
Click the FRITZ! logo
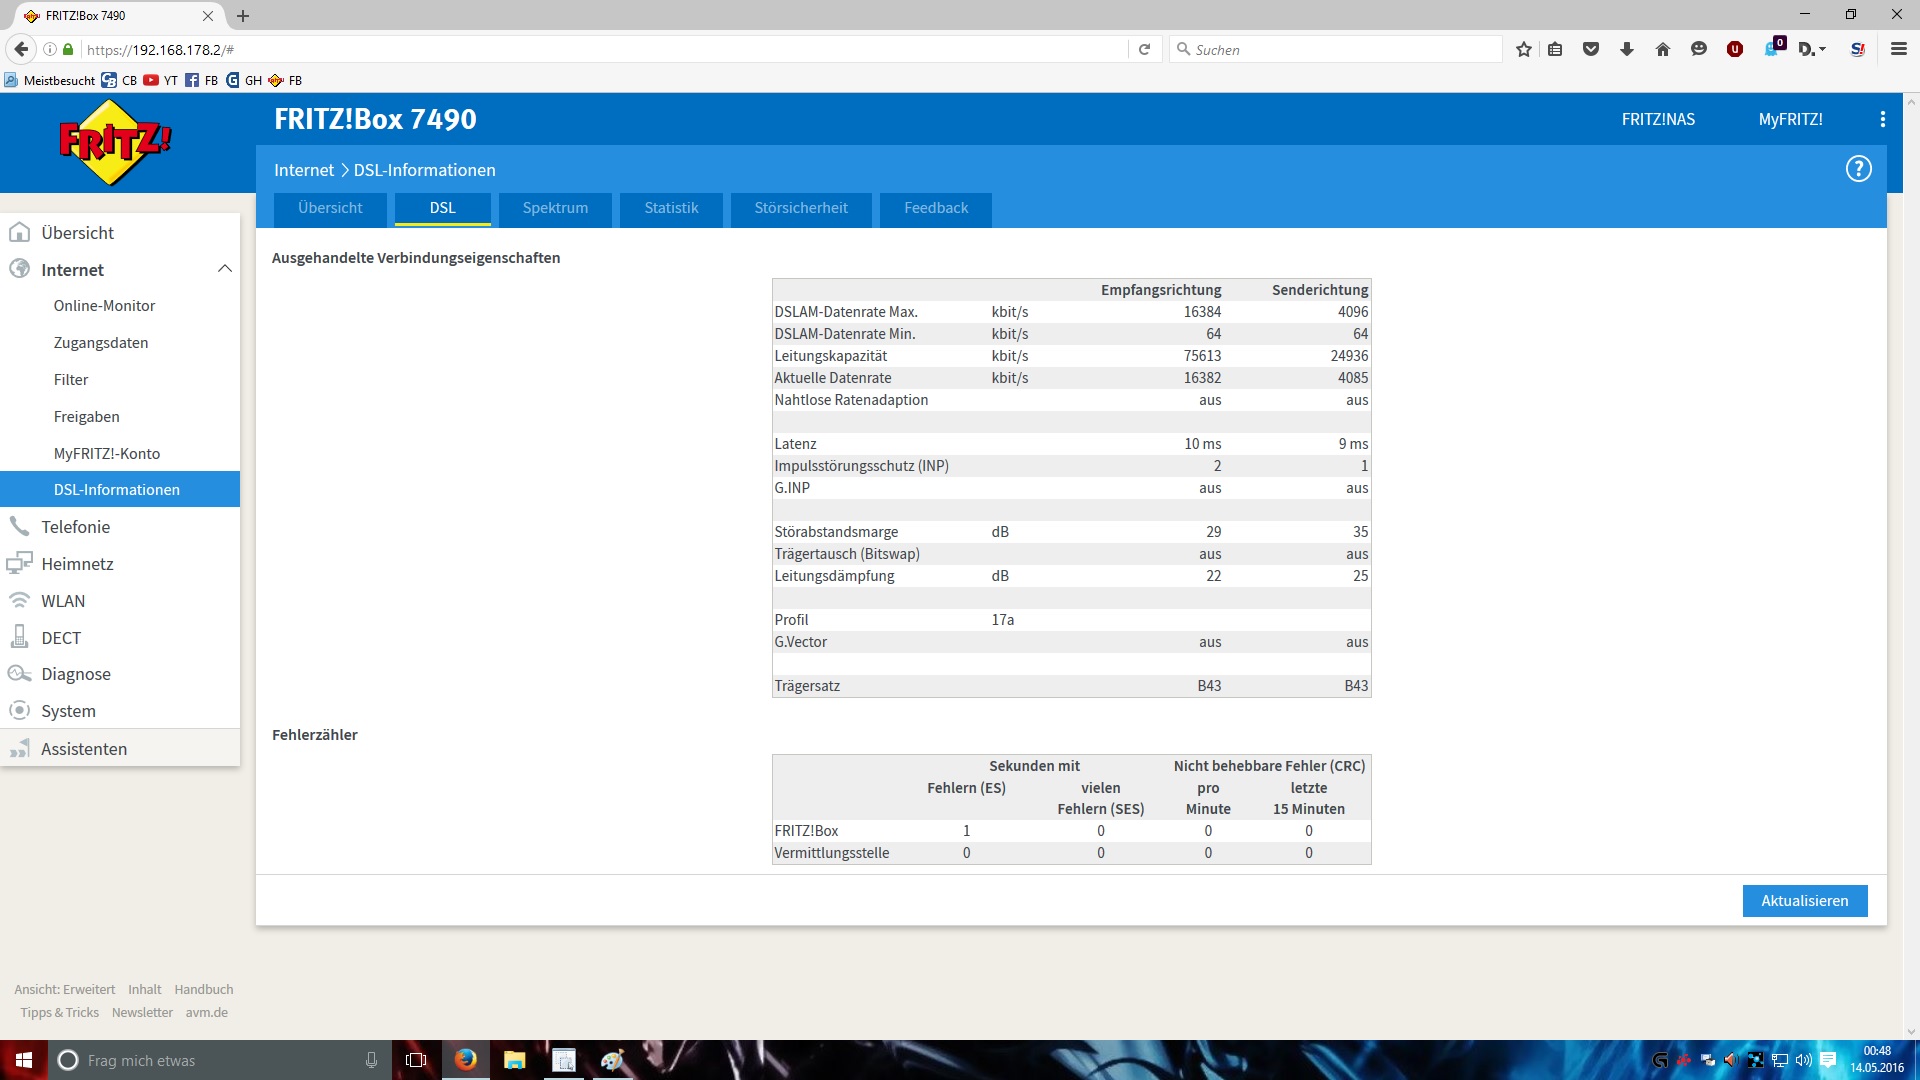click(x=115, y=142)
